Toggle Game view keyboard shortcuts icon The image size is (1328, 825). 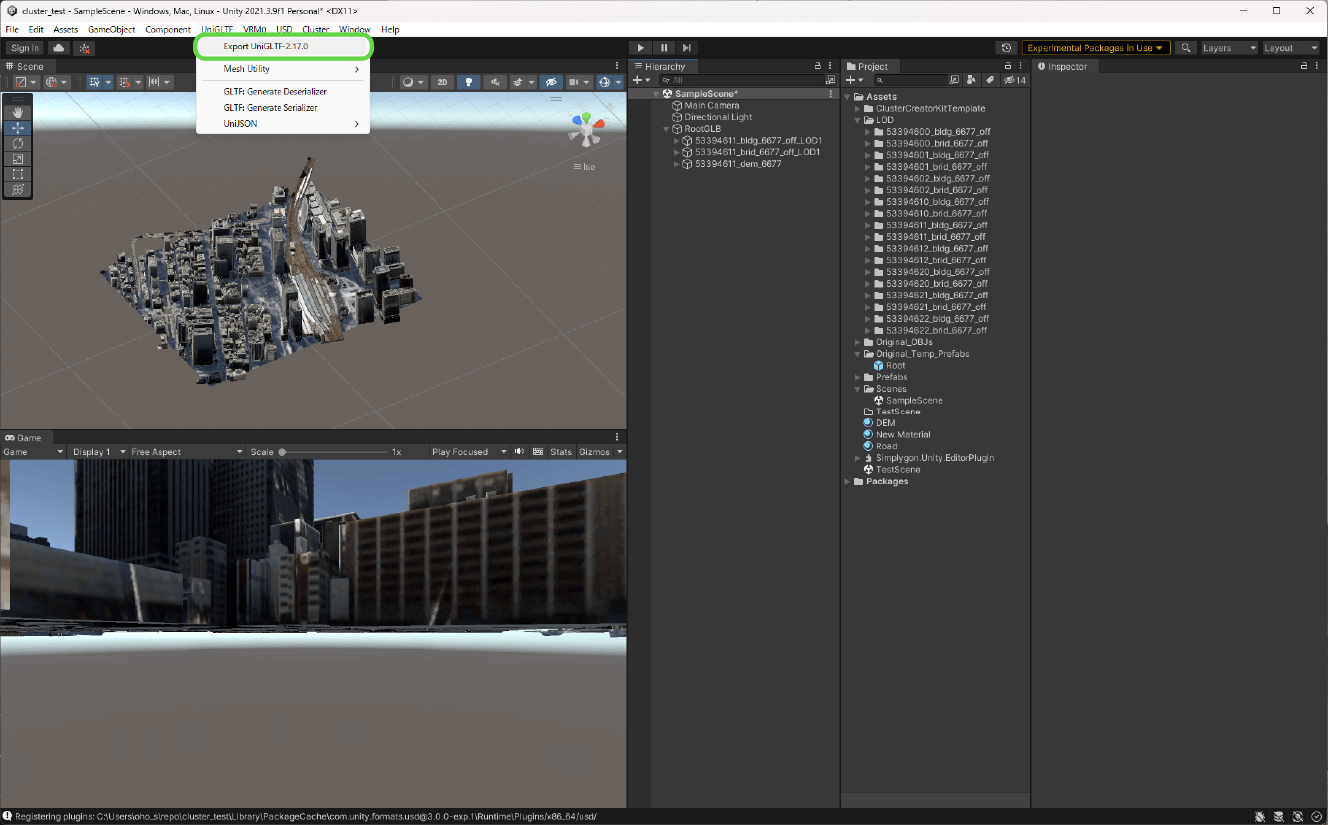(x=538, y=452)
